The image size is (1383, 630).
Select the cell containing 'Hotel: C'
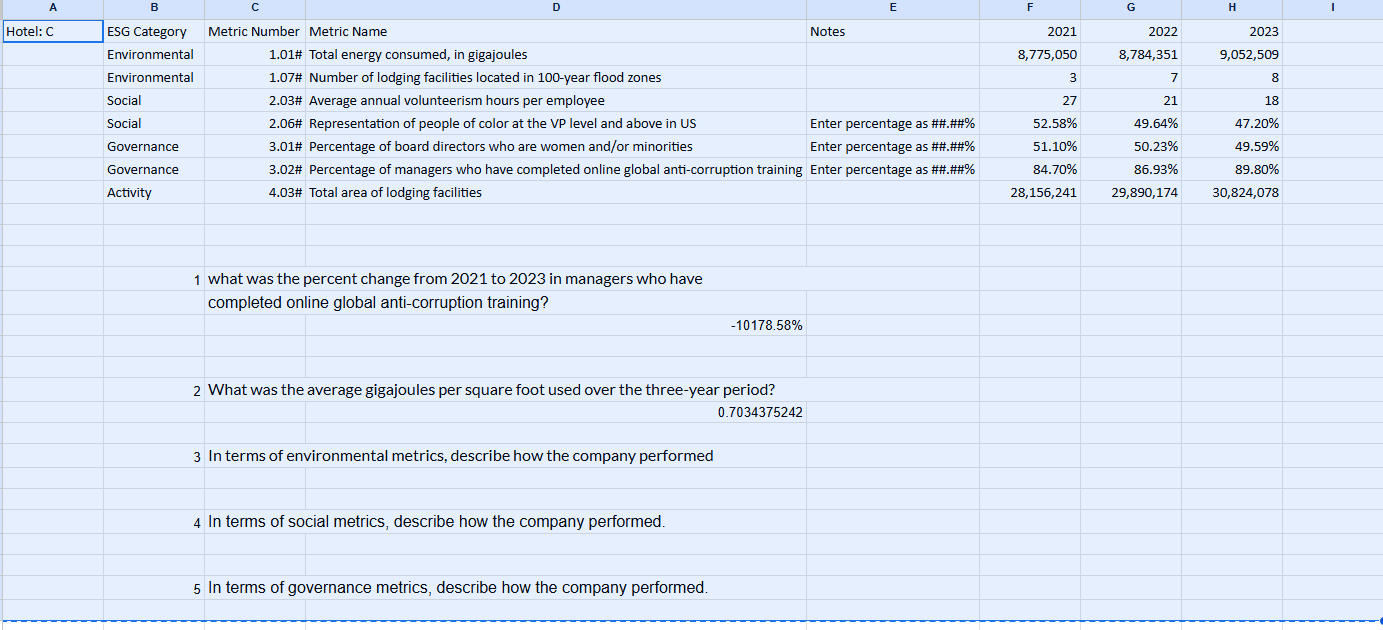click(52, 31)
